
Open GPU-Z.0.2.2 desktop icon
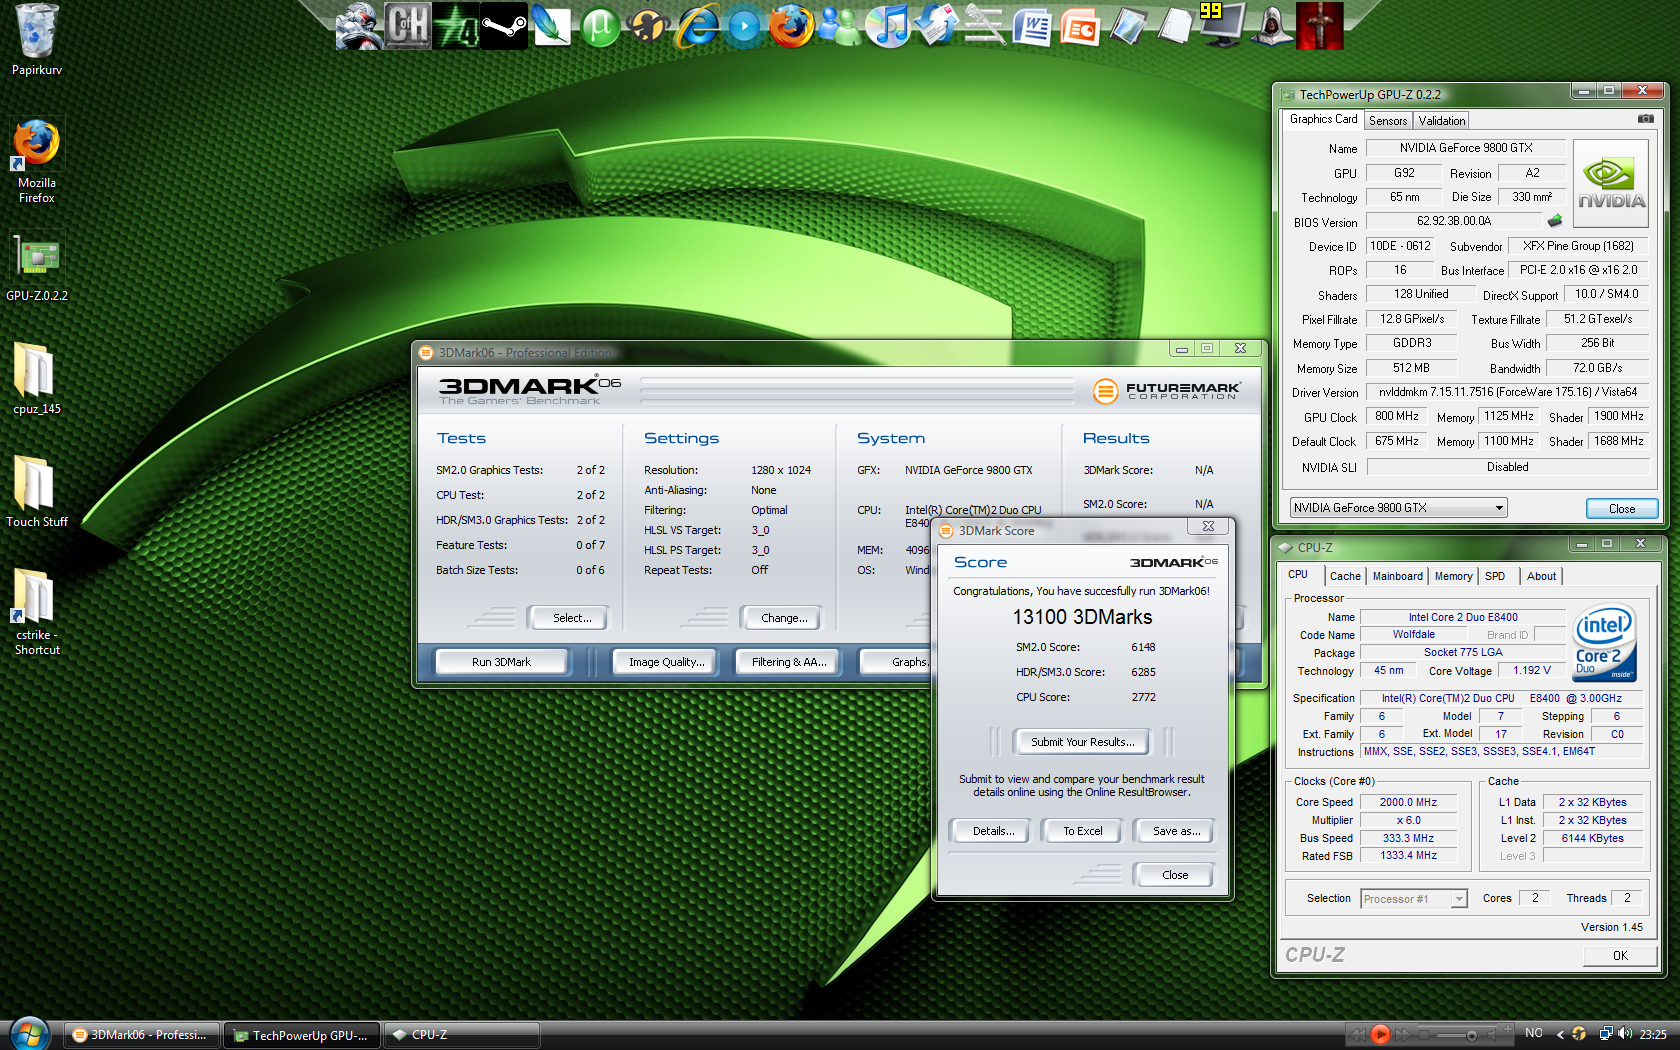click(37, 268)
